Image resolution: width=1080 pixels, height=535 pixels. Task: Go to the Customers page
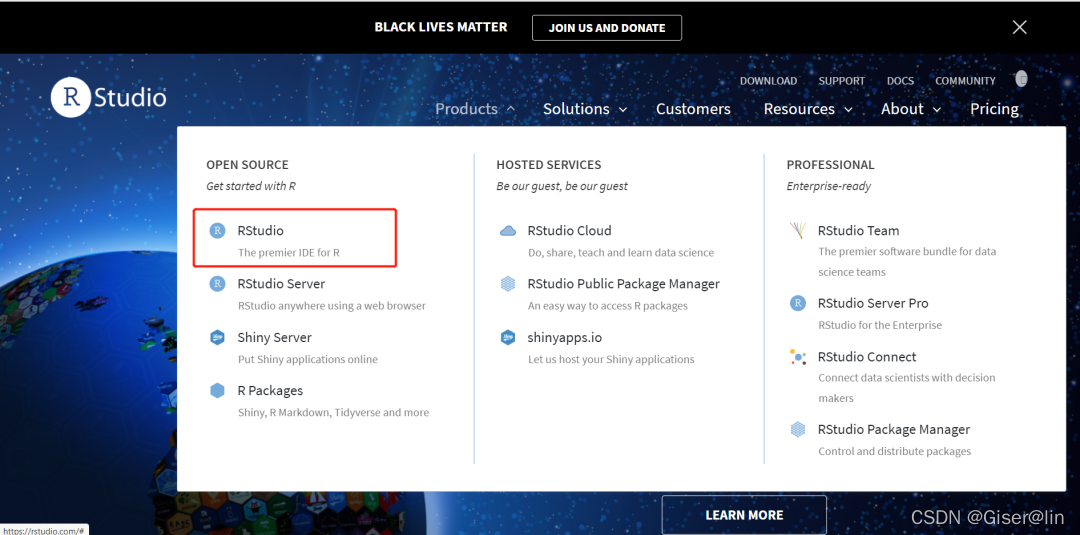(x=693, y=109)
